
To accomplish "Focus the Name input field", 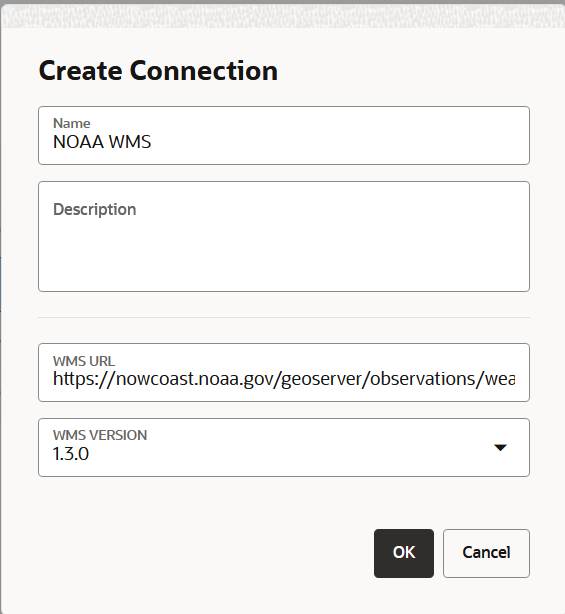I will point(284,135).
